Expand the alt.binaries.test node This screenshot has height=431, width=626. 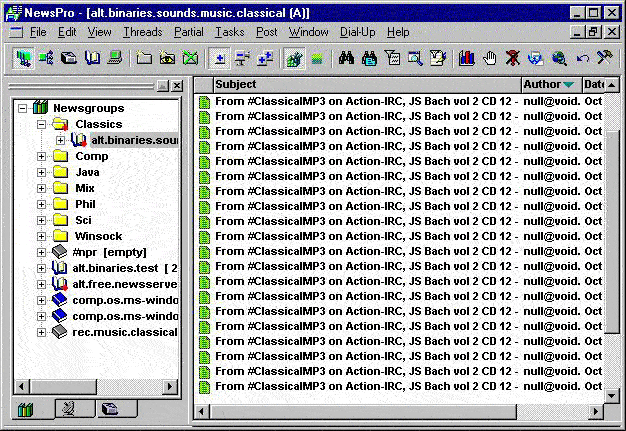coord(41,268)
